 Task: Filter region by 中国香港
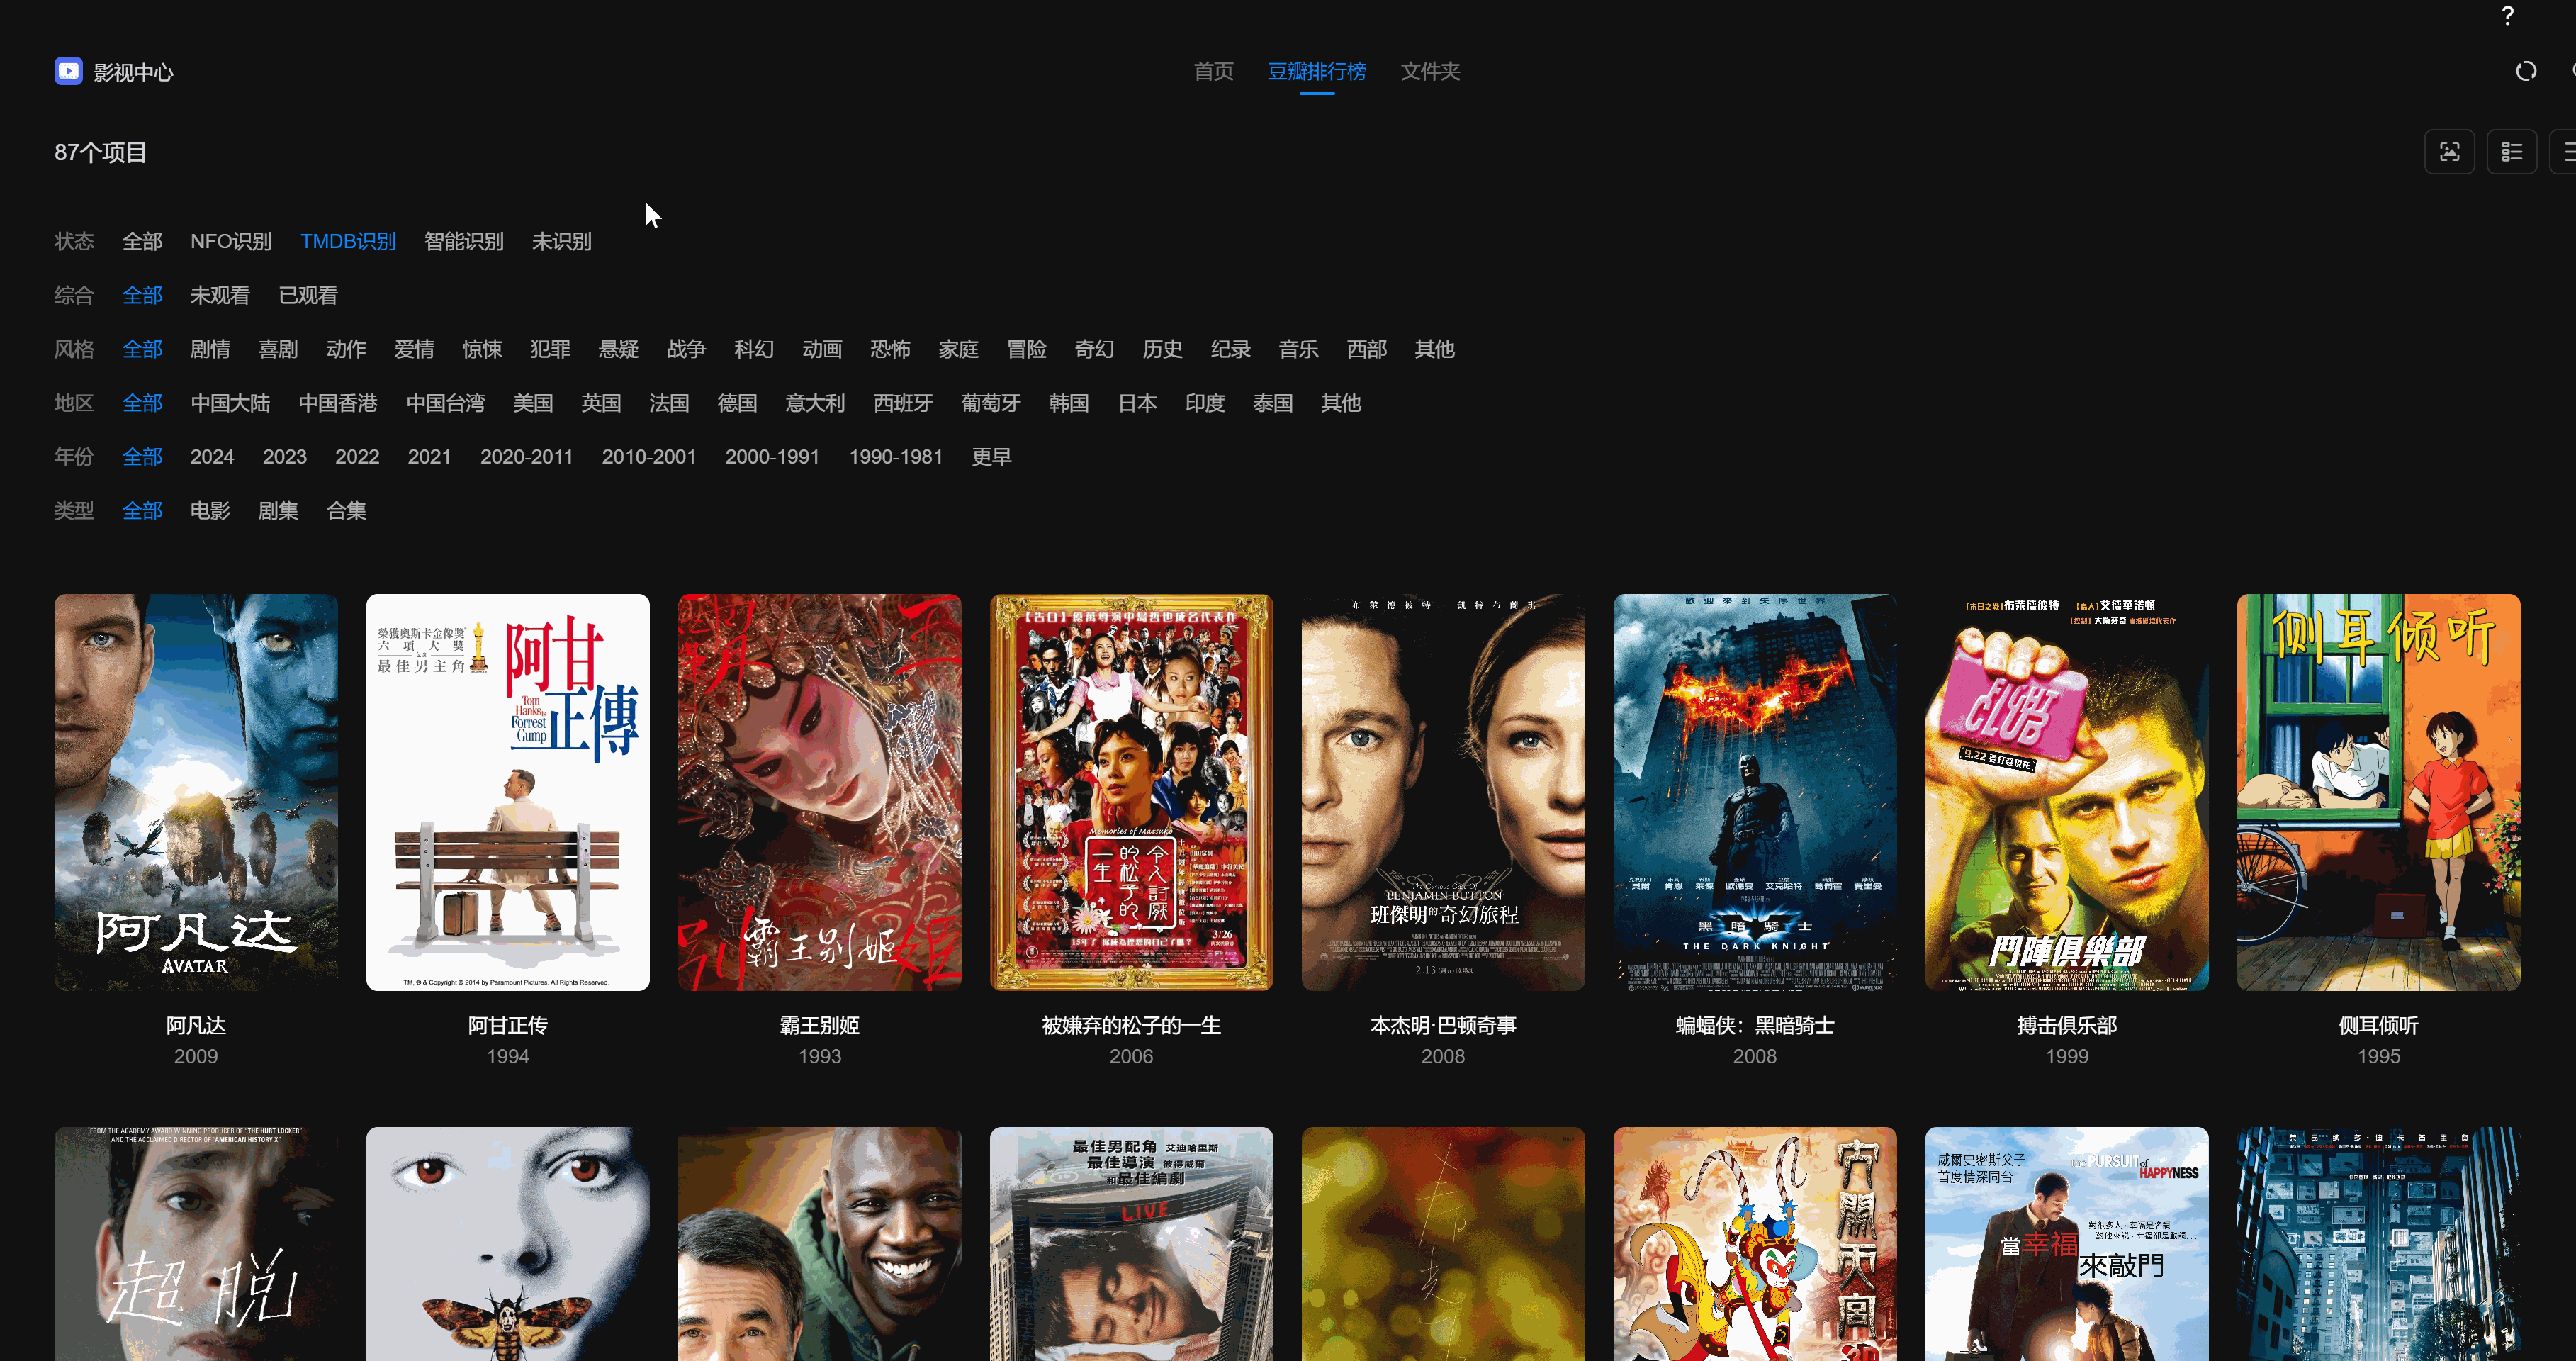click(x=338, y=403)
